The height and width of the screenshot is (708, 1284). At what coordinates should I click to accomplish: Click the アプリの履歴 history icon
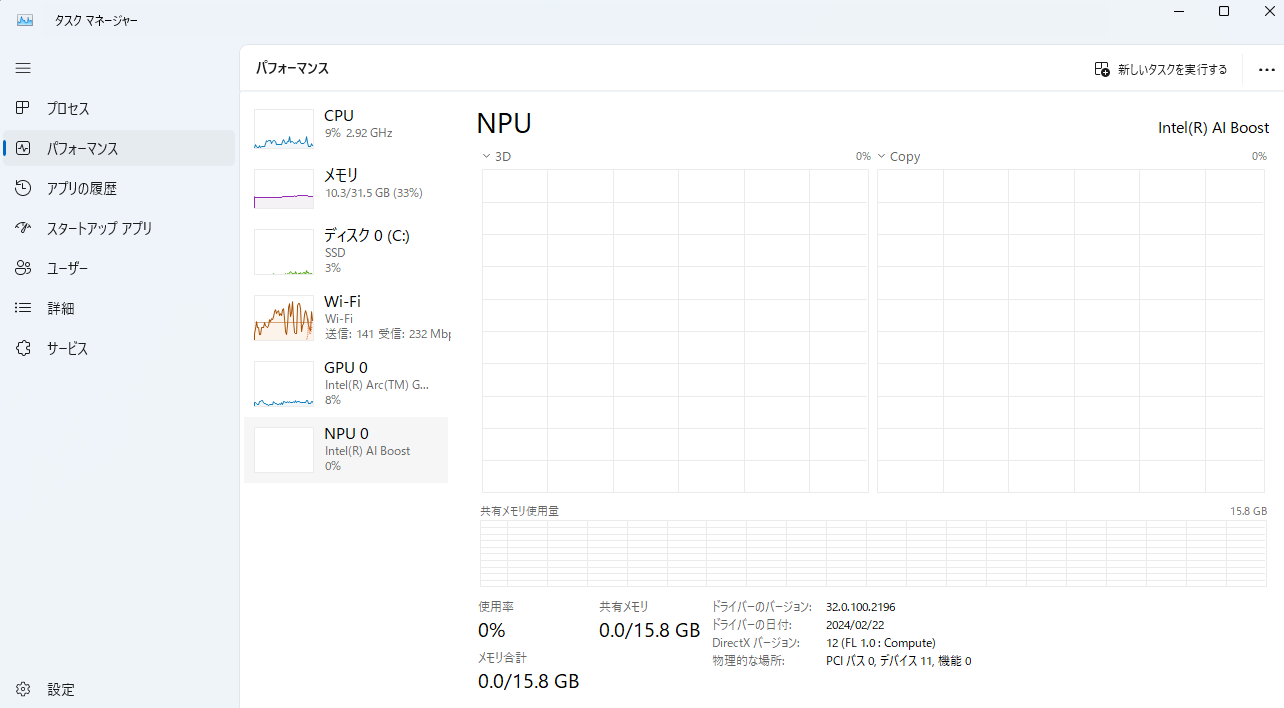coord(23,188)
